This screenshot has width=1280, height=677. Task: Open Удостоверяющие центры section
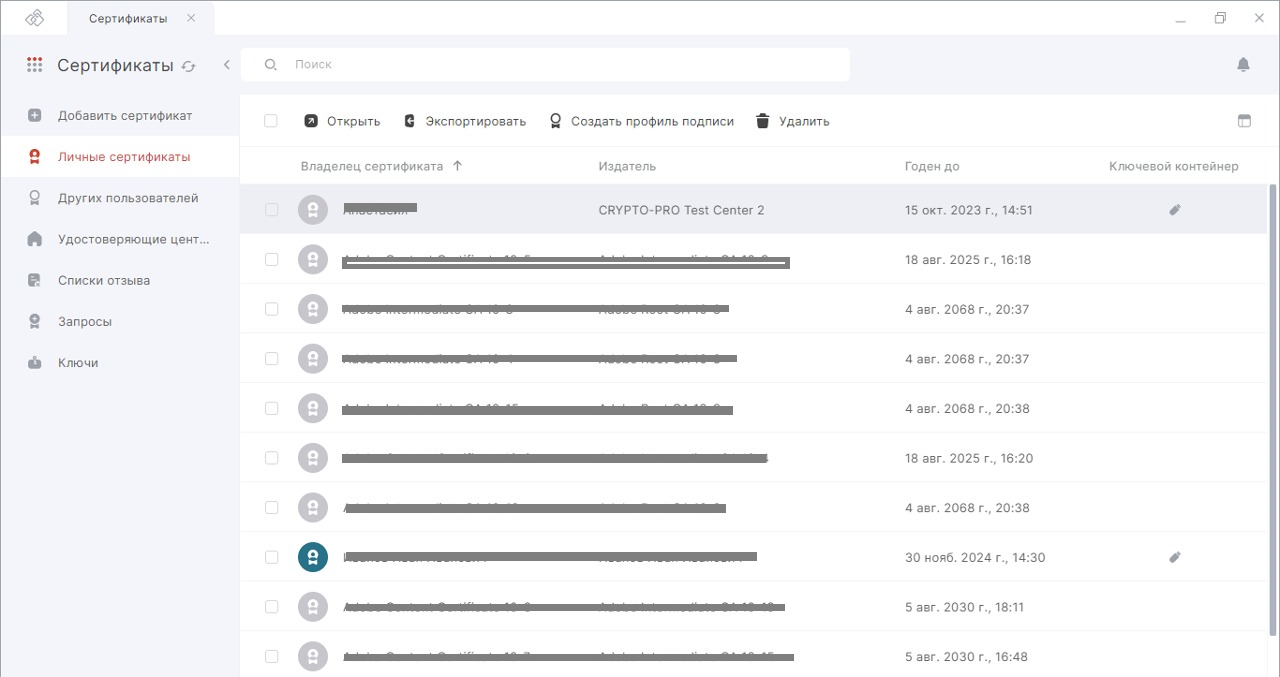tap(120, 239)
